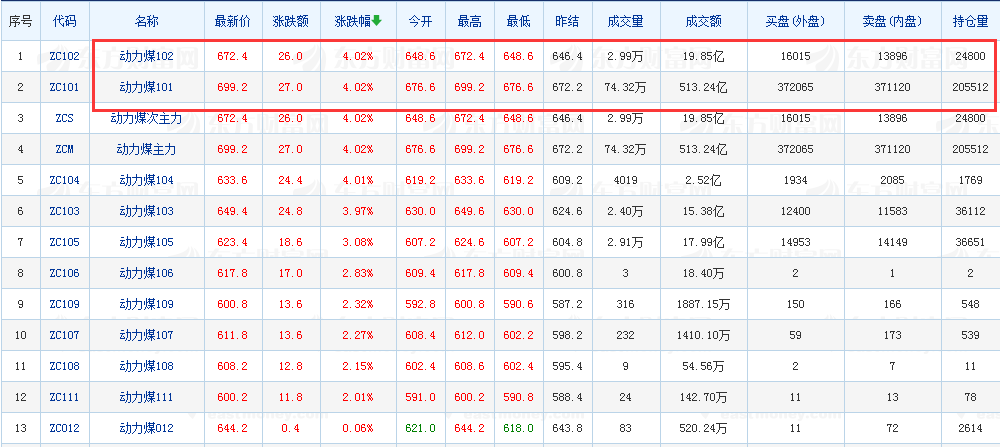This screenshot has height=447, width=1000.
Task: Click the 代码 column header
Action: pyautogui.click(x=64, y=21)
